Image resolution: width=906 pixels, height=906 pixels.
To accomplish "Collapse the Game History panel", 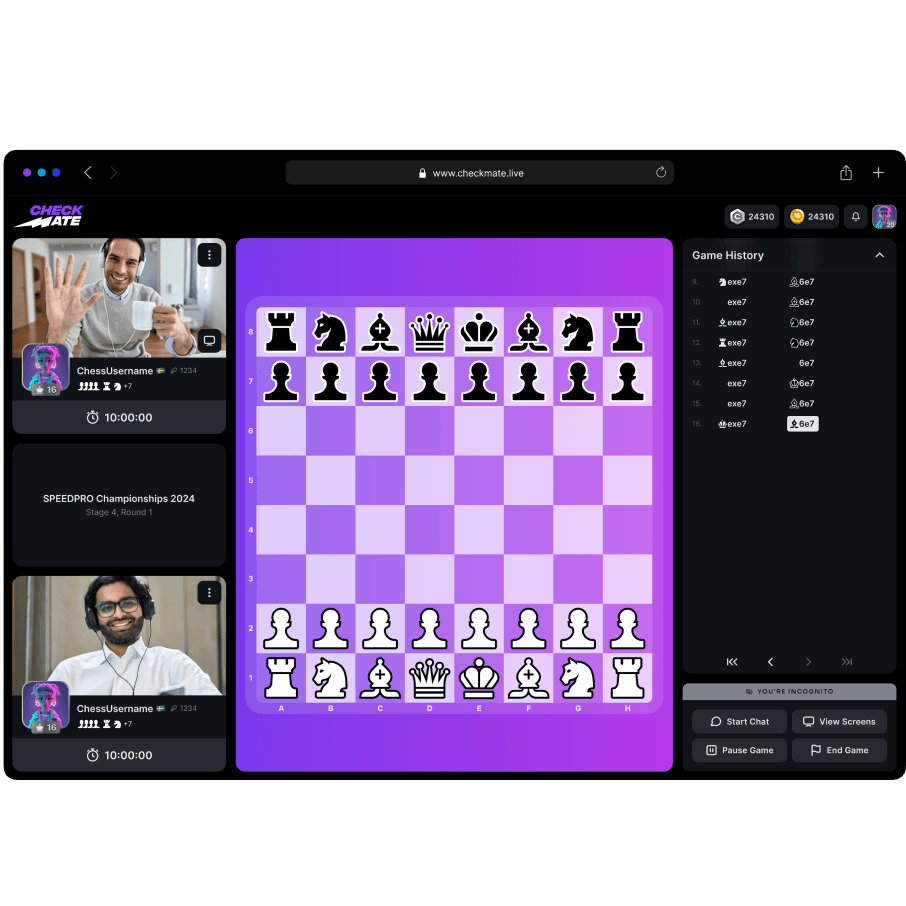I will pos(879,255).
